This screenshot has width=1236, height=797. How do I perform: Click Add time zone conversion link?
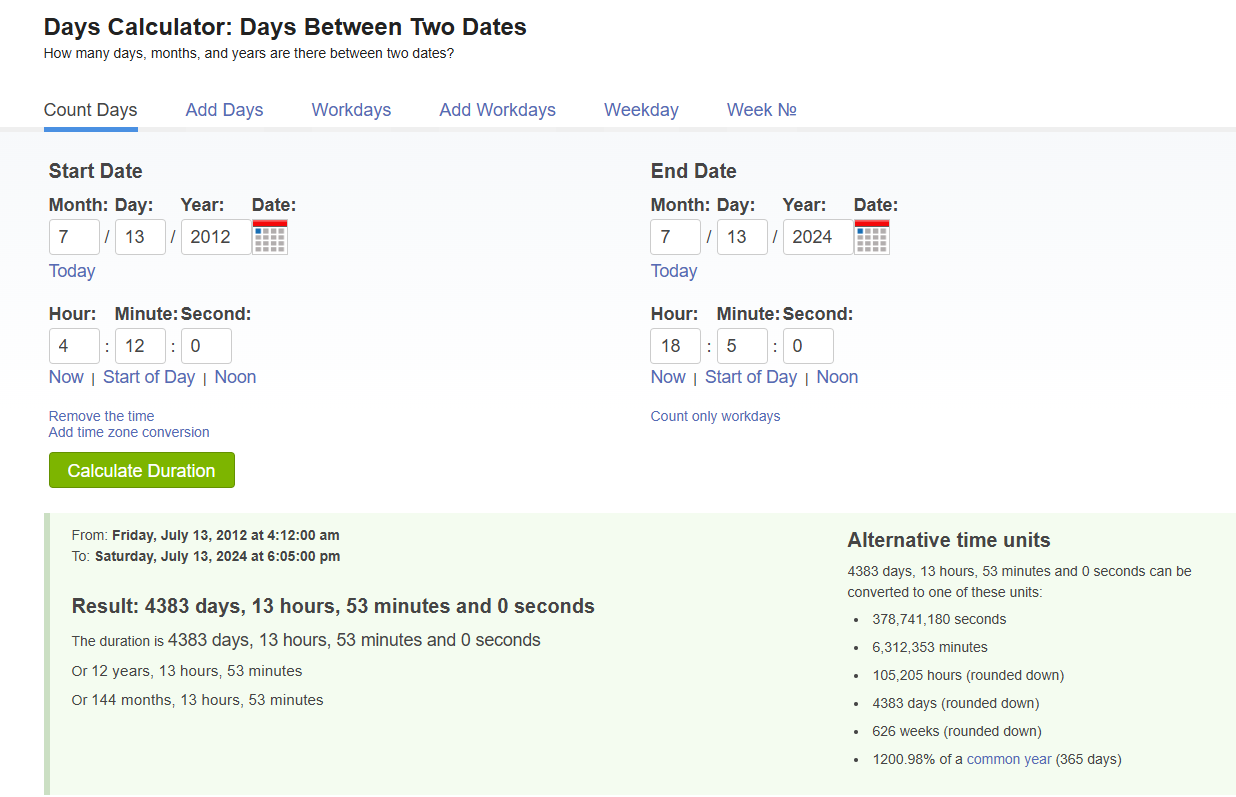tap(129, 432)
